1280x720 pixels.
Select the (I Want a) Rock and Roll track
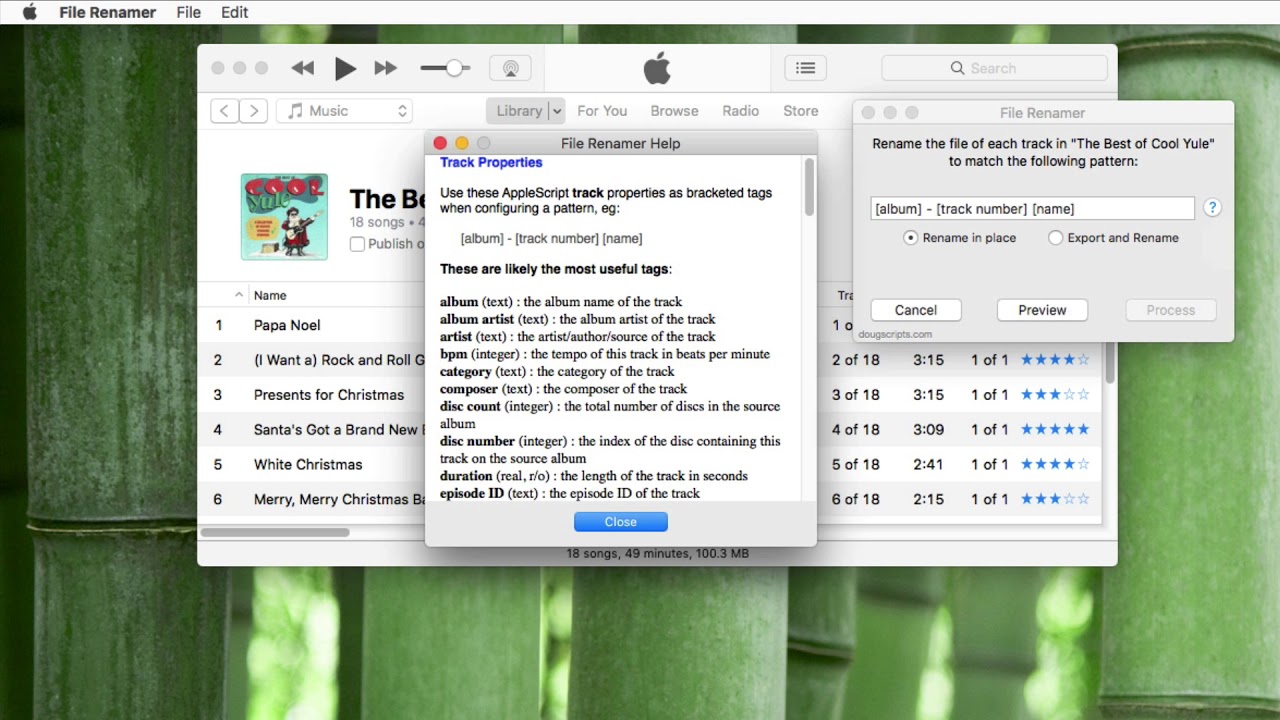click(x=339, y=360)
